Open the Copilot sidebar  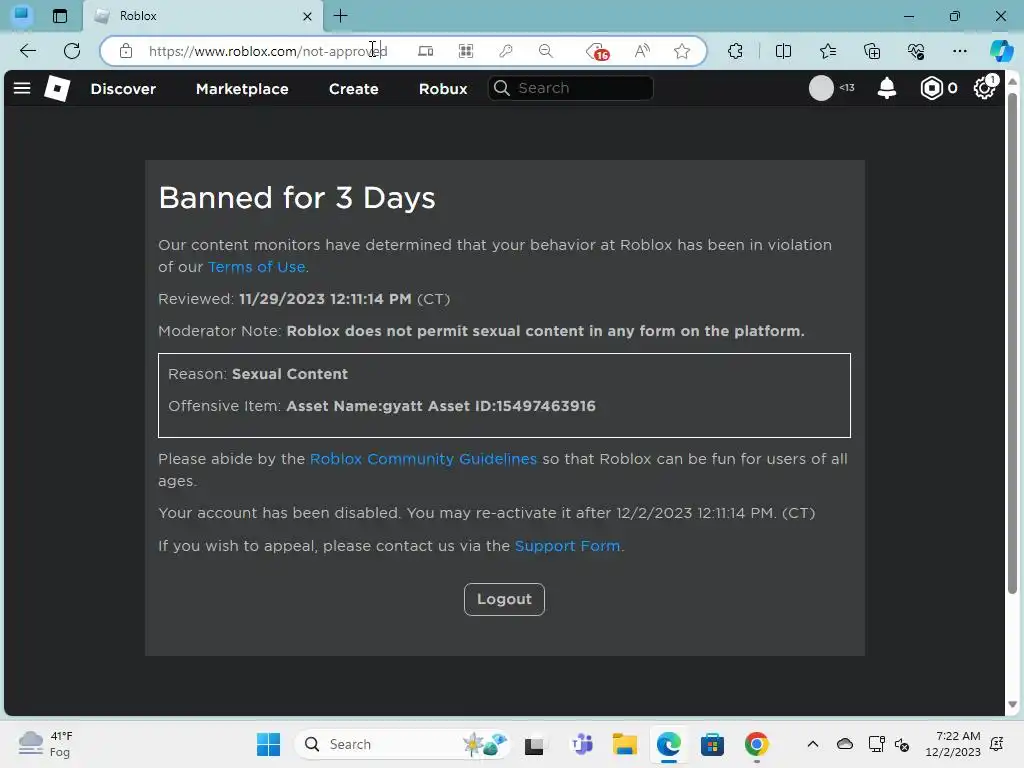coord(1001,51)
